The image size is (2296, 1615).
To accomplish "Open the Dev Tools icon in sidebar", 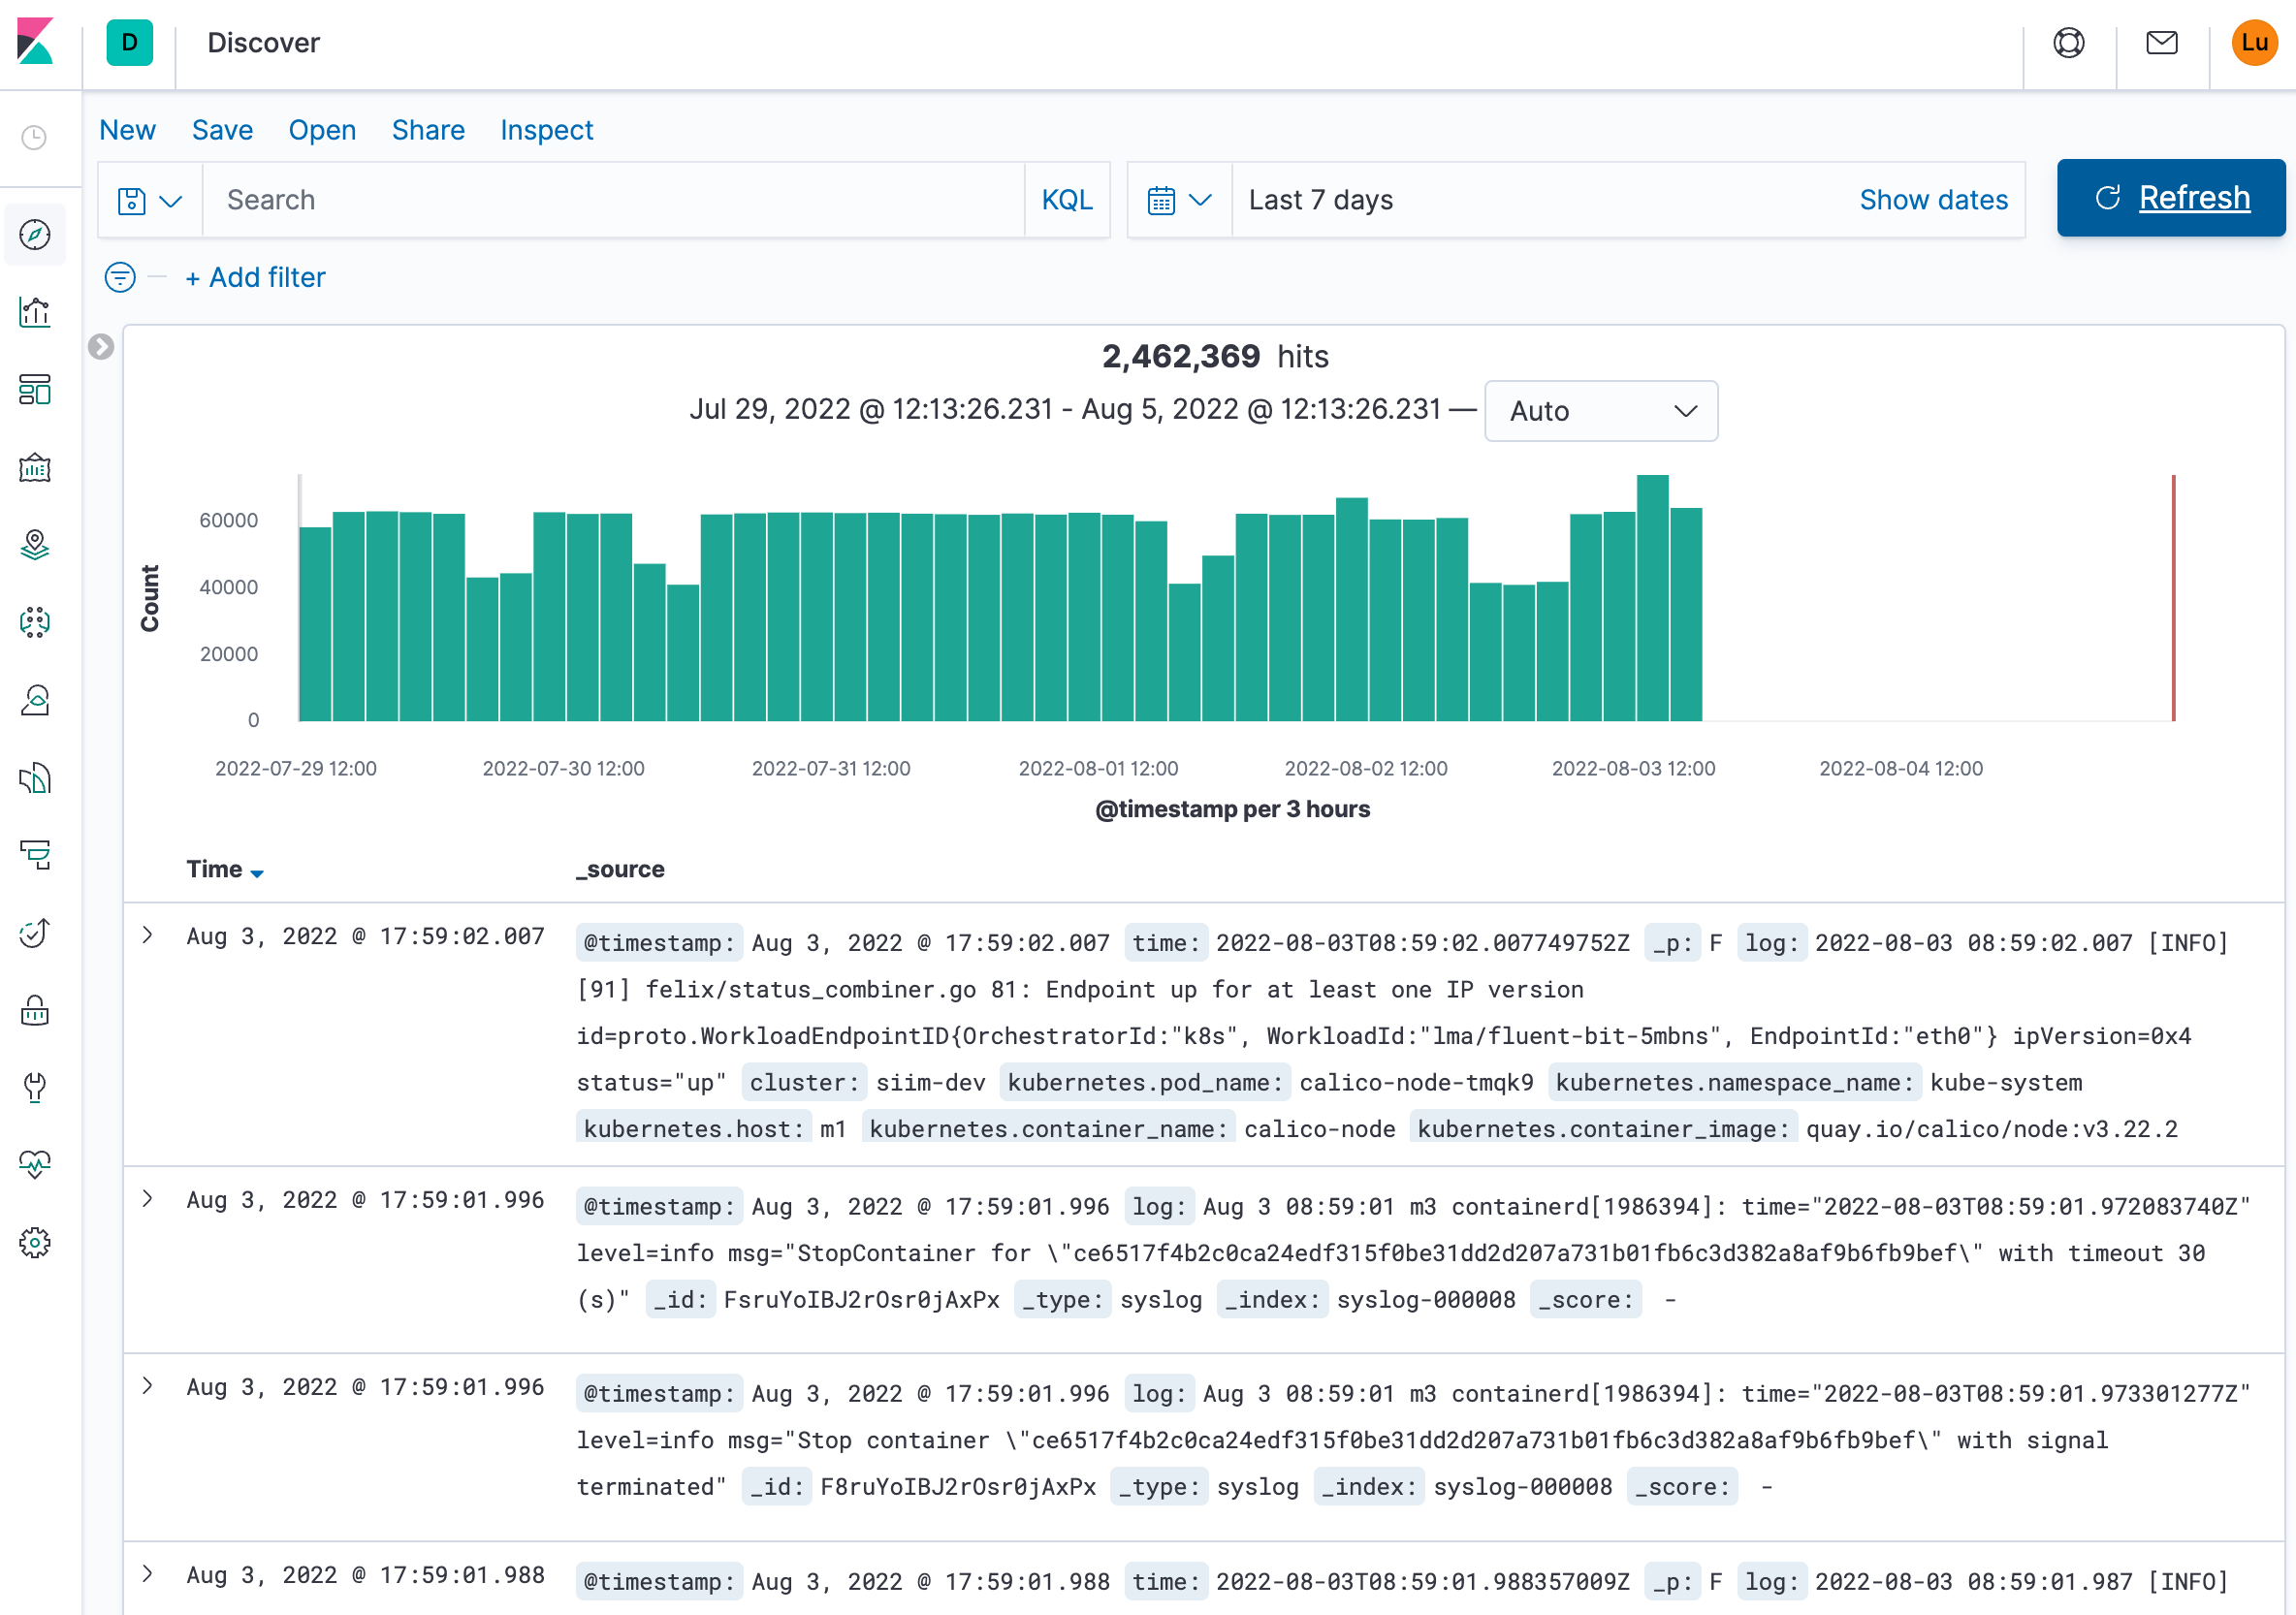I will pyautogui.click(x=34, y=1087).
